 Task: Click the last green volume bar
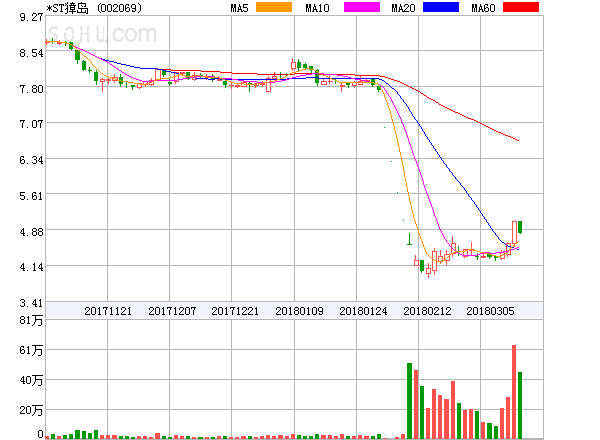pyautogui.click(x=520, y=405)
